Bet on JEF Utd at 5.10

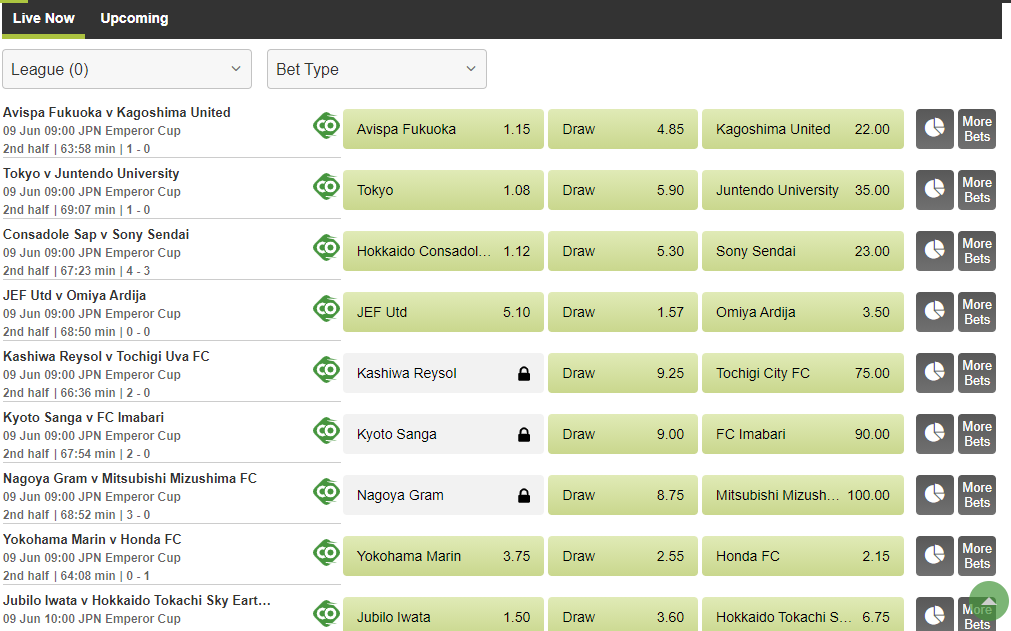click(443, 312)
